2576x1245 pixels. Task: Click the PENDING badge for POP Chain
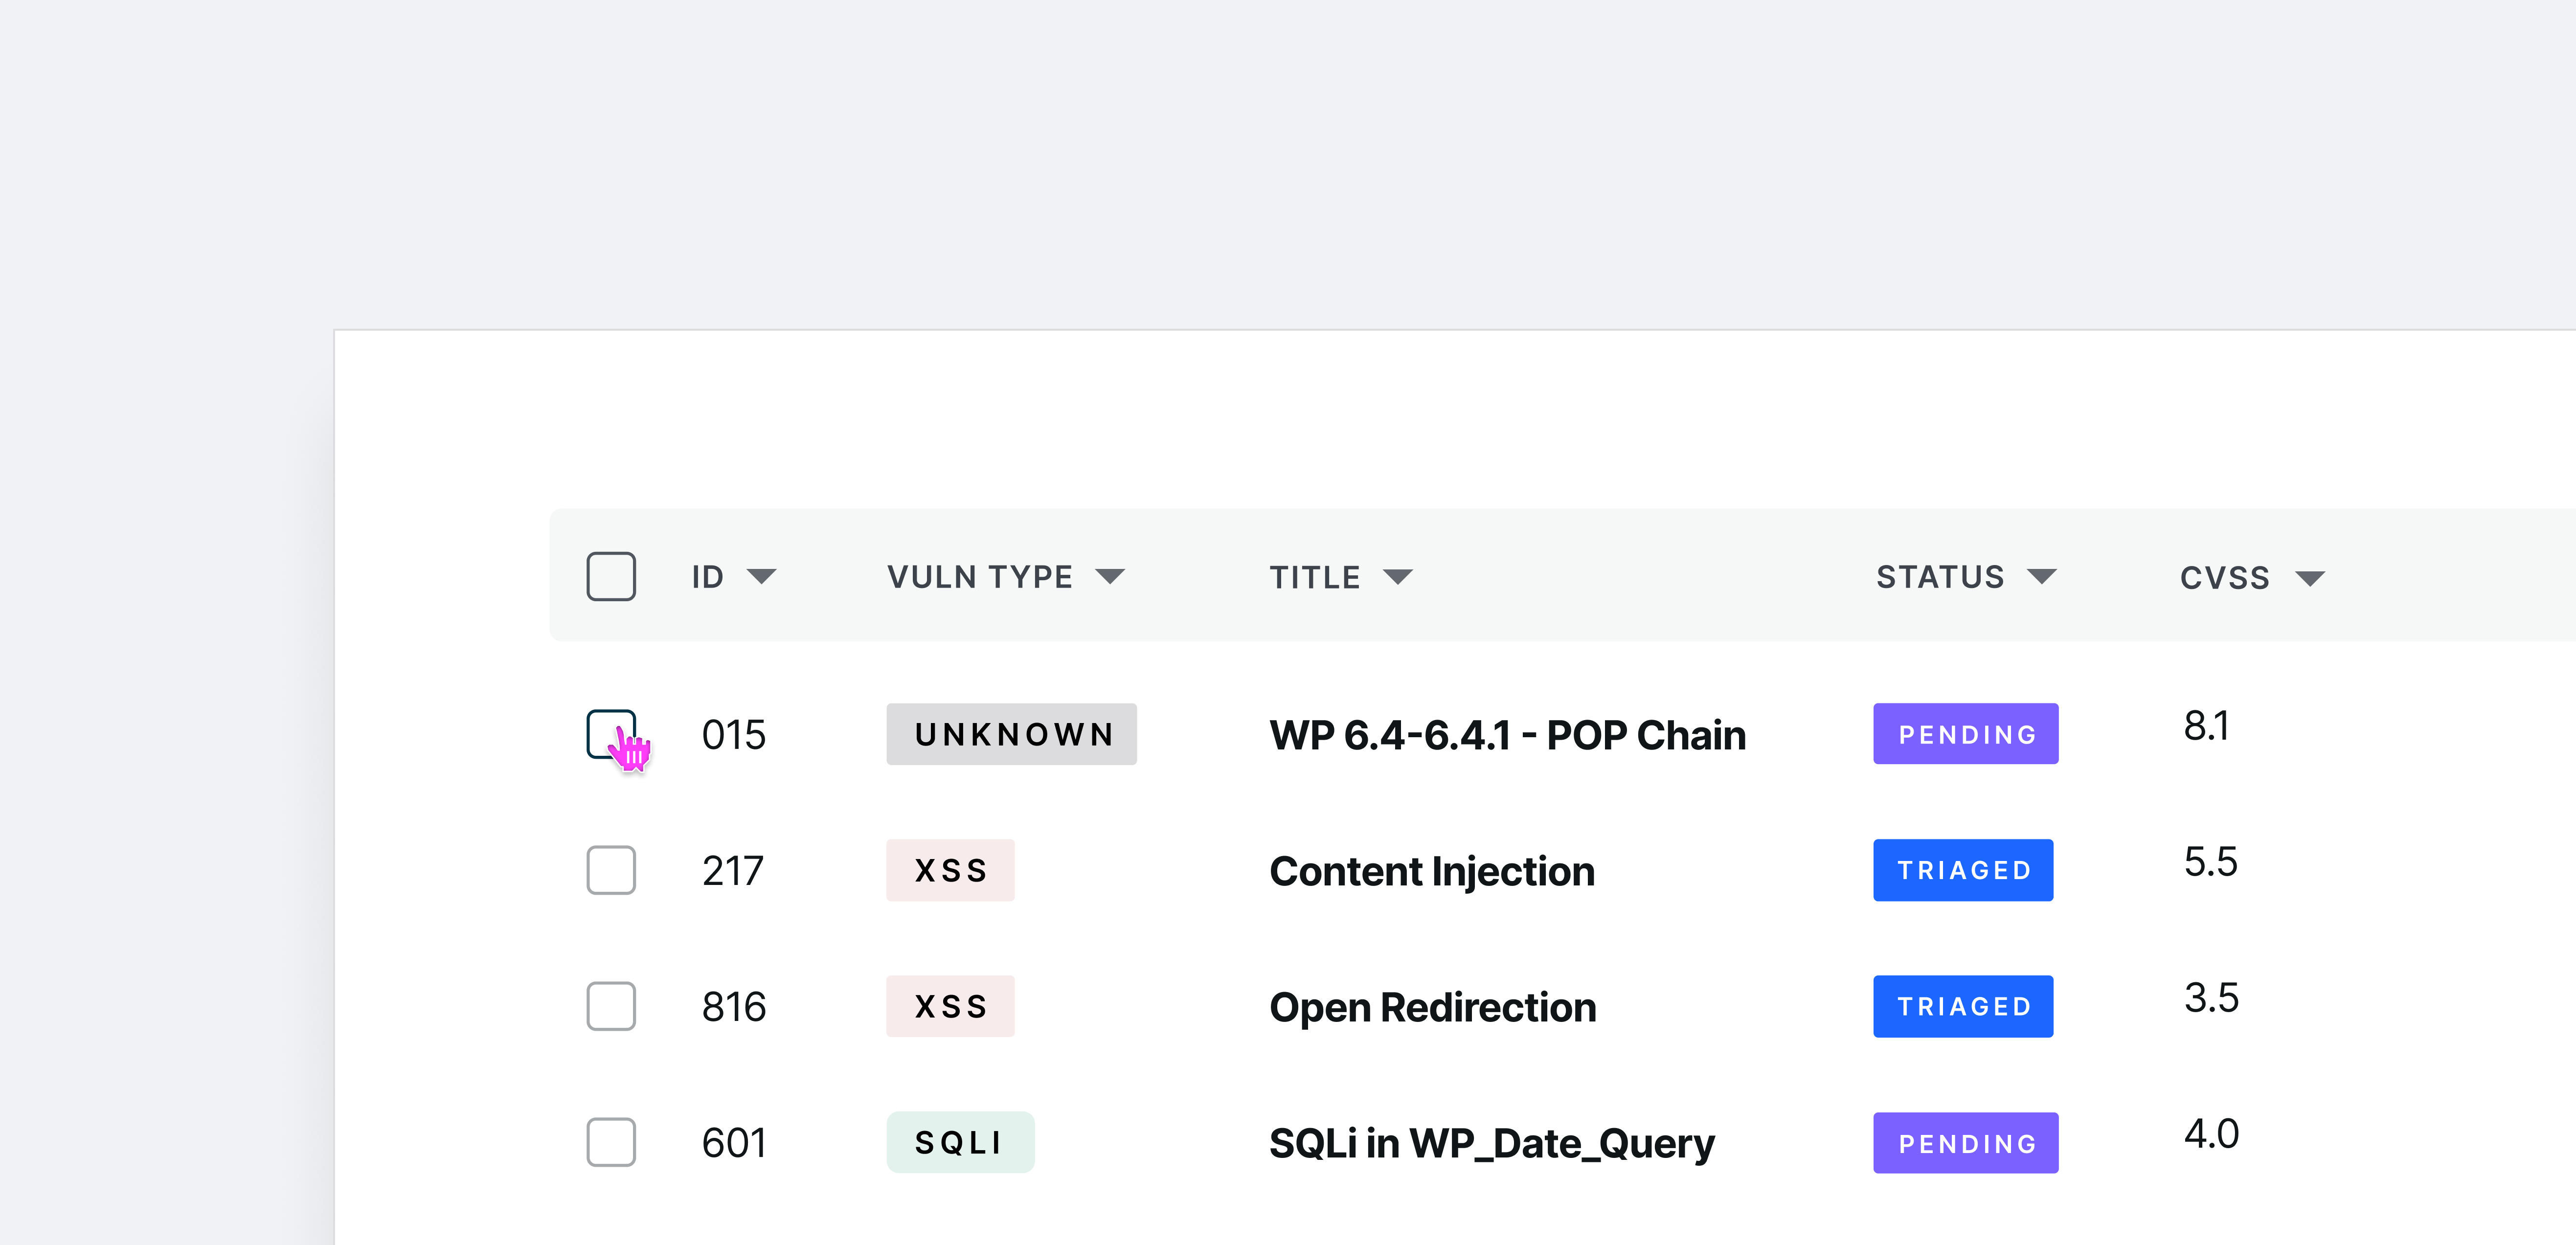(1965, 734)
